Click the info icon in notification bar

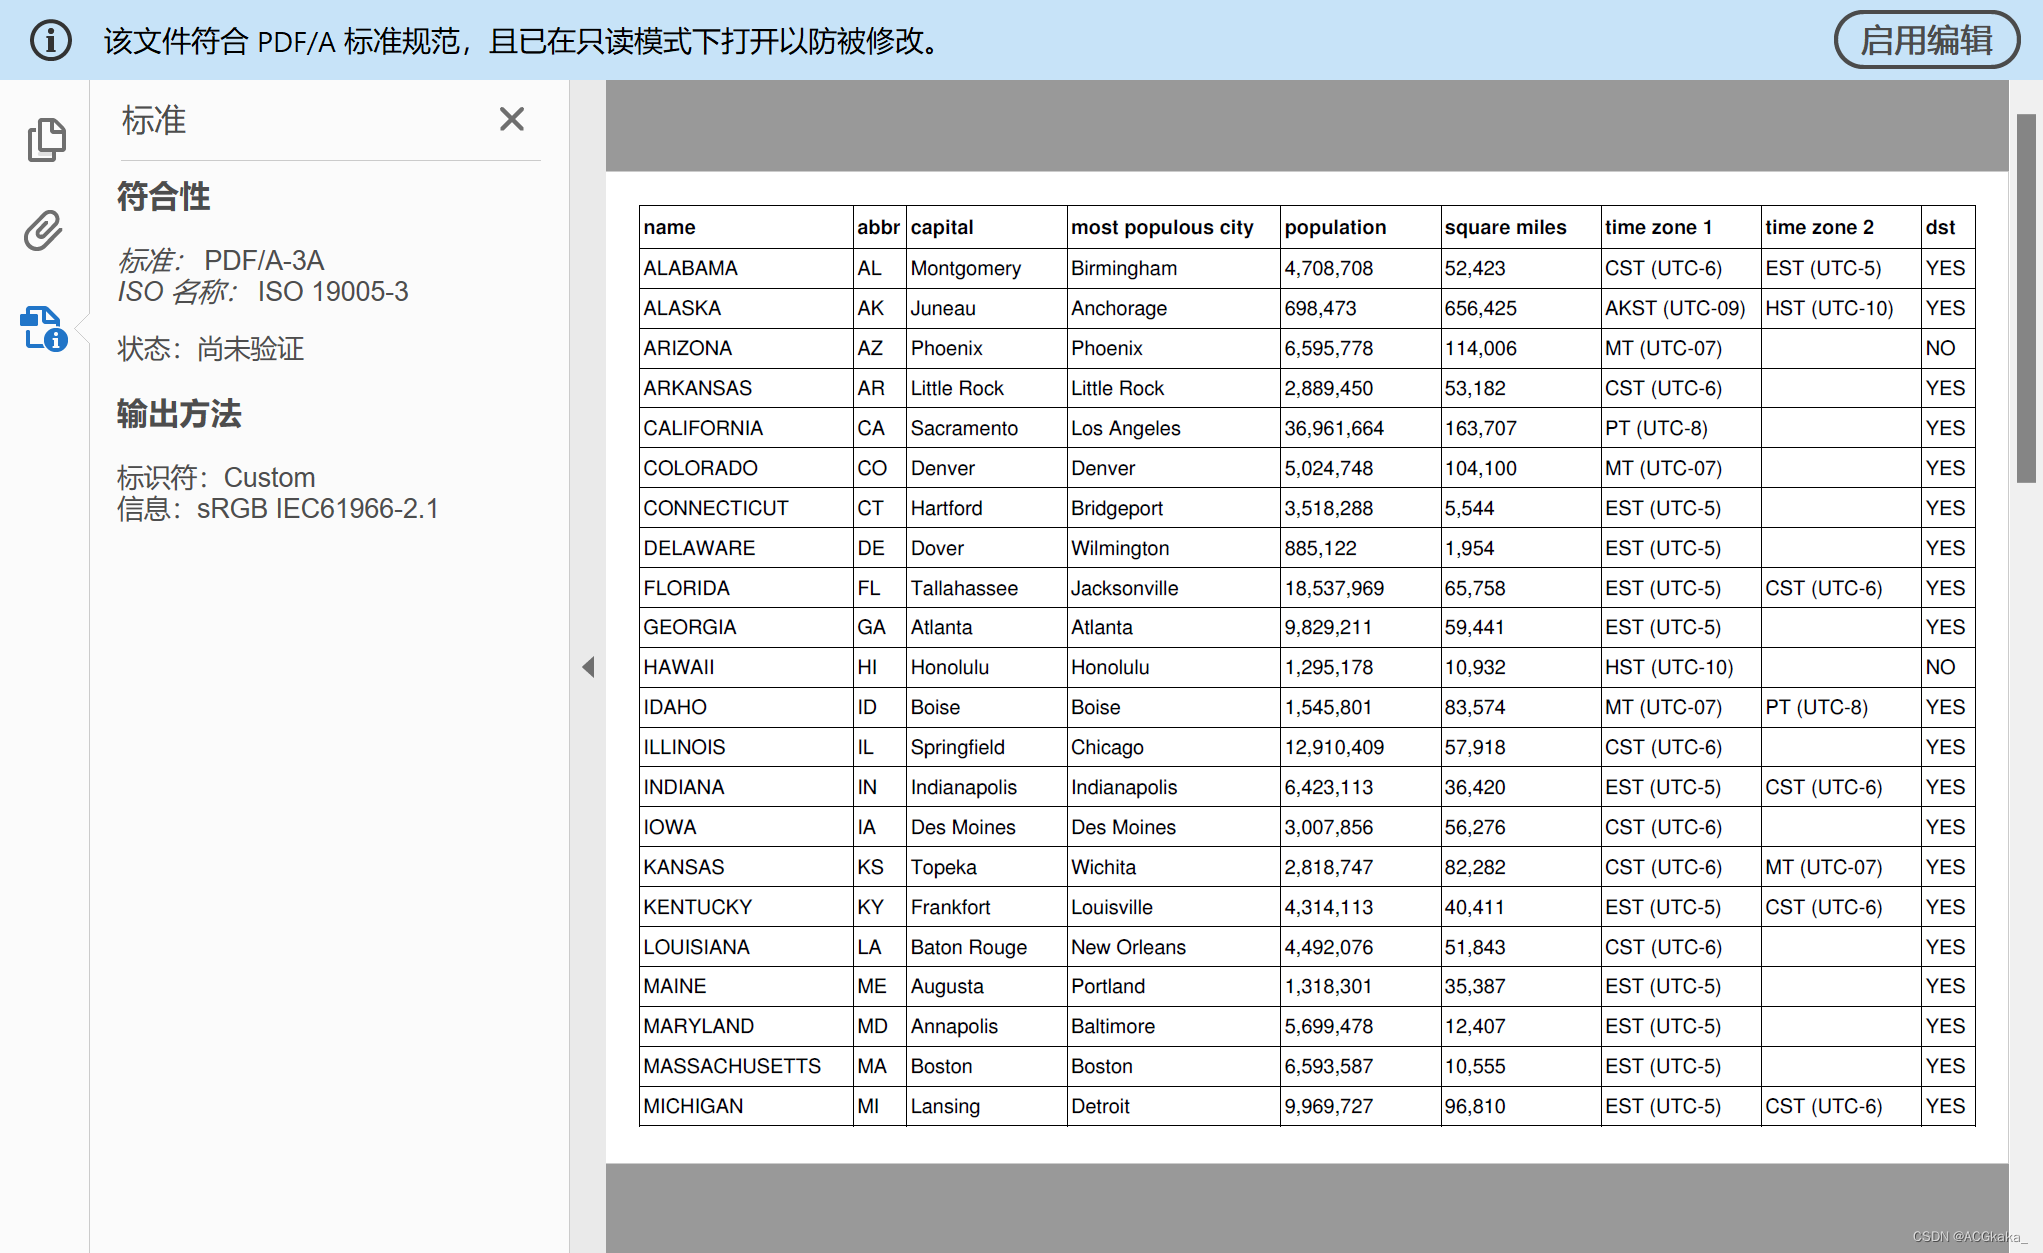tap(50, 40)
